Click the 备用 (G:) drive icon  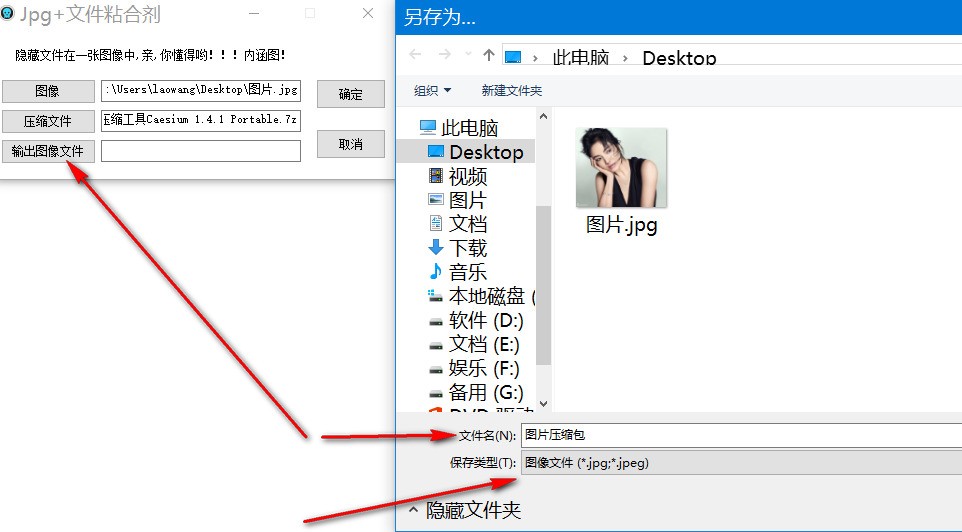click(436, 393)
